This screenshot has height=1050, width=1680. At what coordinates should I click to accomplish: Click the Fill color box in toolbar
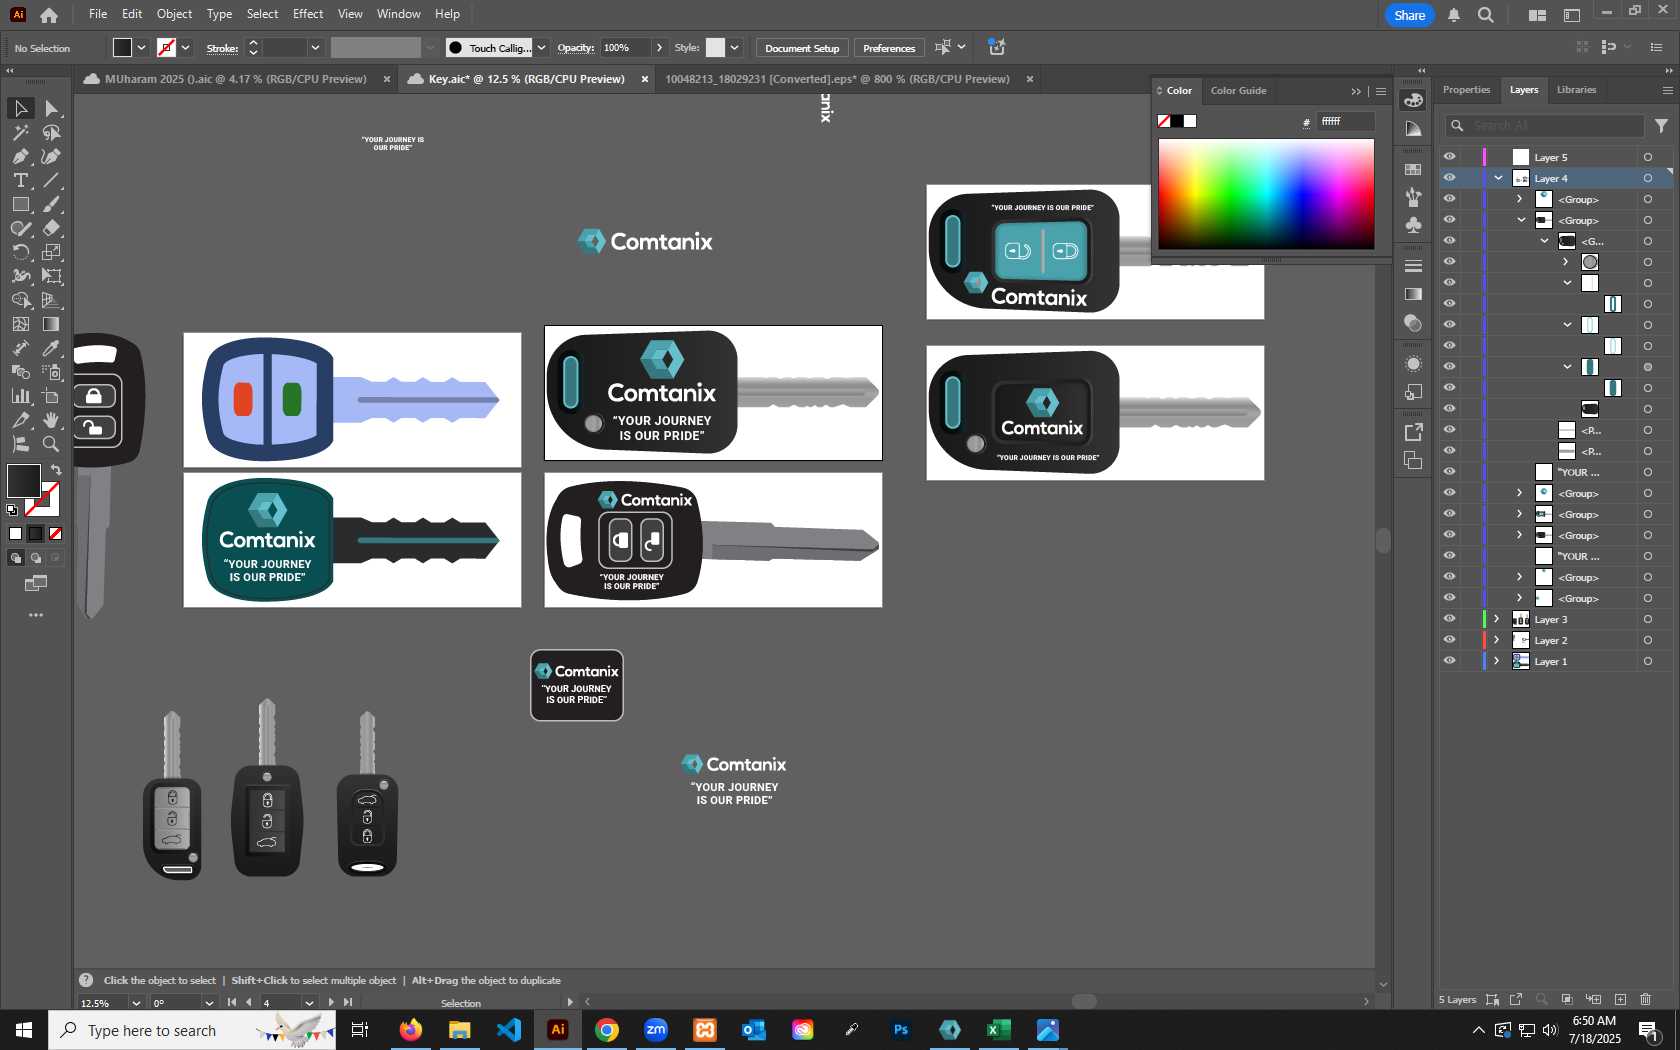tap(23, 481)
